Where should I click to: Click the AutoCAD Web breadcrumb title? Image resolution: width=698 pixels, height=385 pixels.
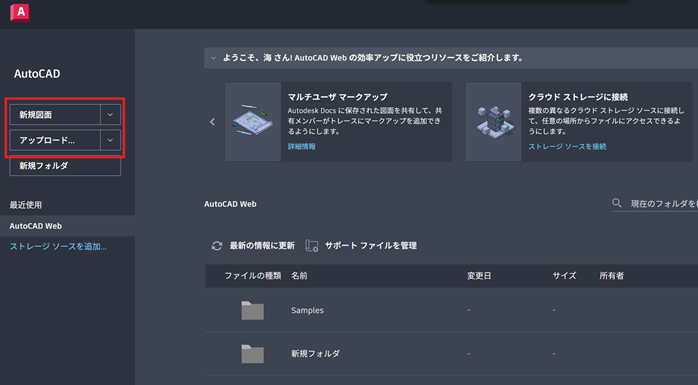click(230, 204)
